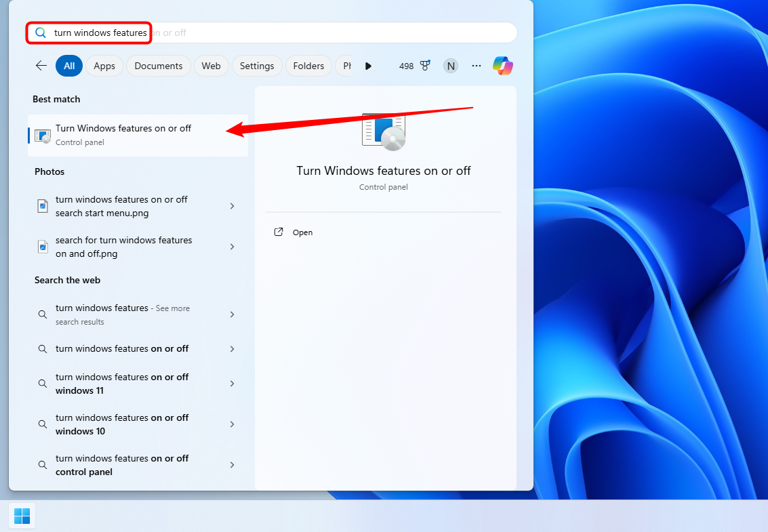The height and width of the screenshot is (532, 768).
Task: Expand chevron for control panel suggestion
Action: click(x=232, y=465)
